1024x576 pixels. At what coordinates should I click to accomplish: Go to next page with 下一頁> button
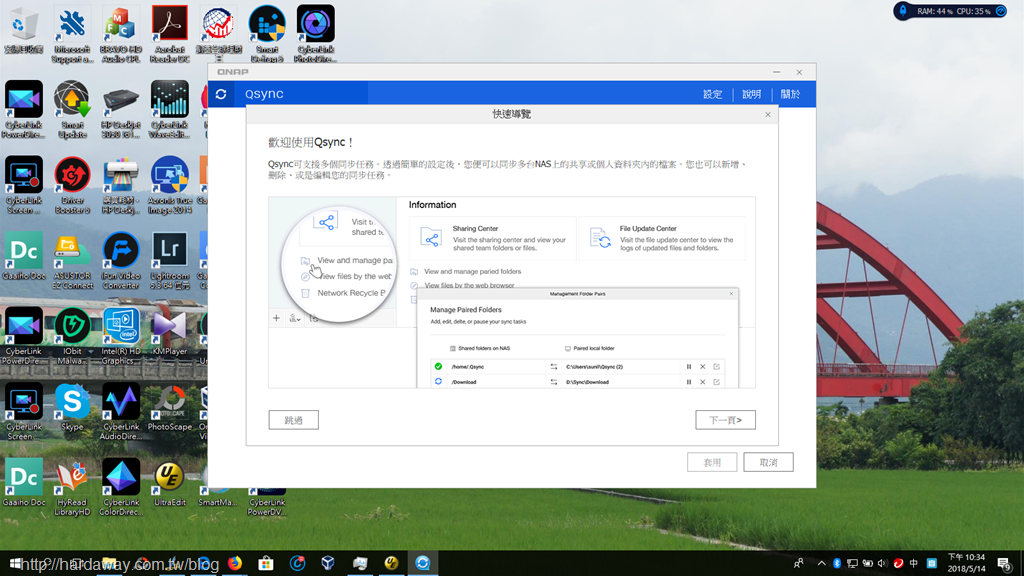[726, 420]
